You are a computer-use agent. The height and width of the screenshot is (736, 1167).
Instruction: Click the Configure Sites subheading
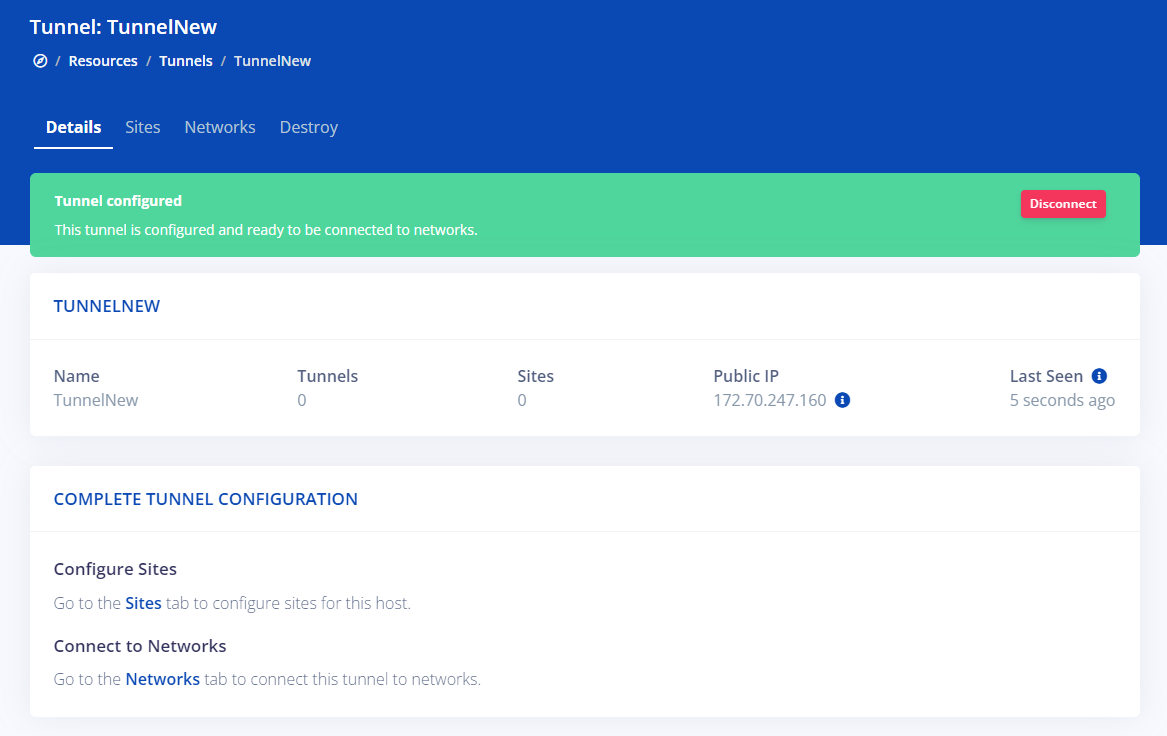pos(115,569)
